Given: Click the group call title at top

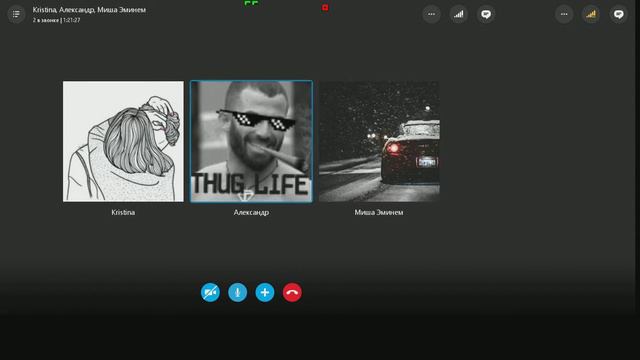Looking at the screenshot, I should coord(89,10).
